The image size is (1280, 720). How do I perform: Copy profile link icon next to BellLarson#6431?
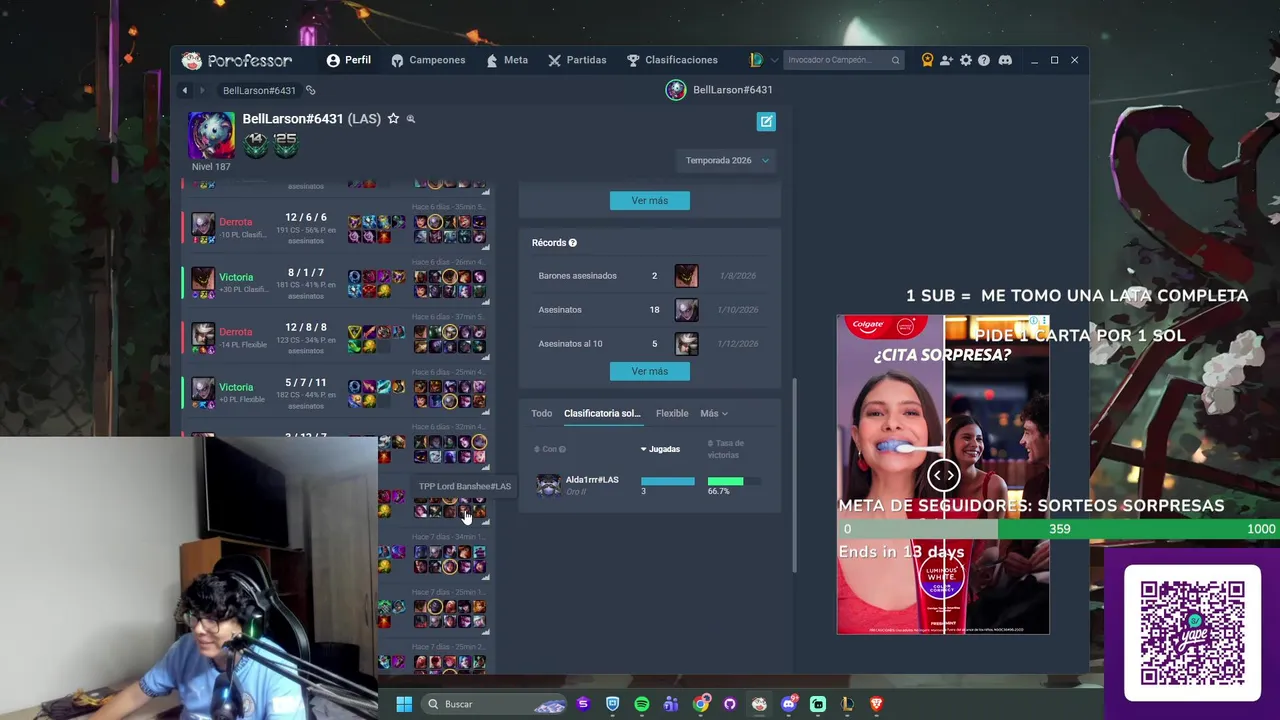[x=310, y=90]
